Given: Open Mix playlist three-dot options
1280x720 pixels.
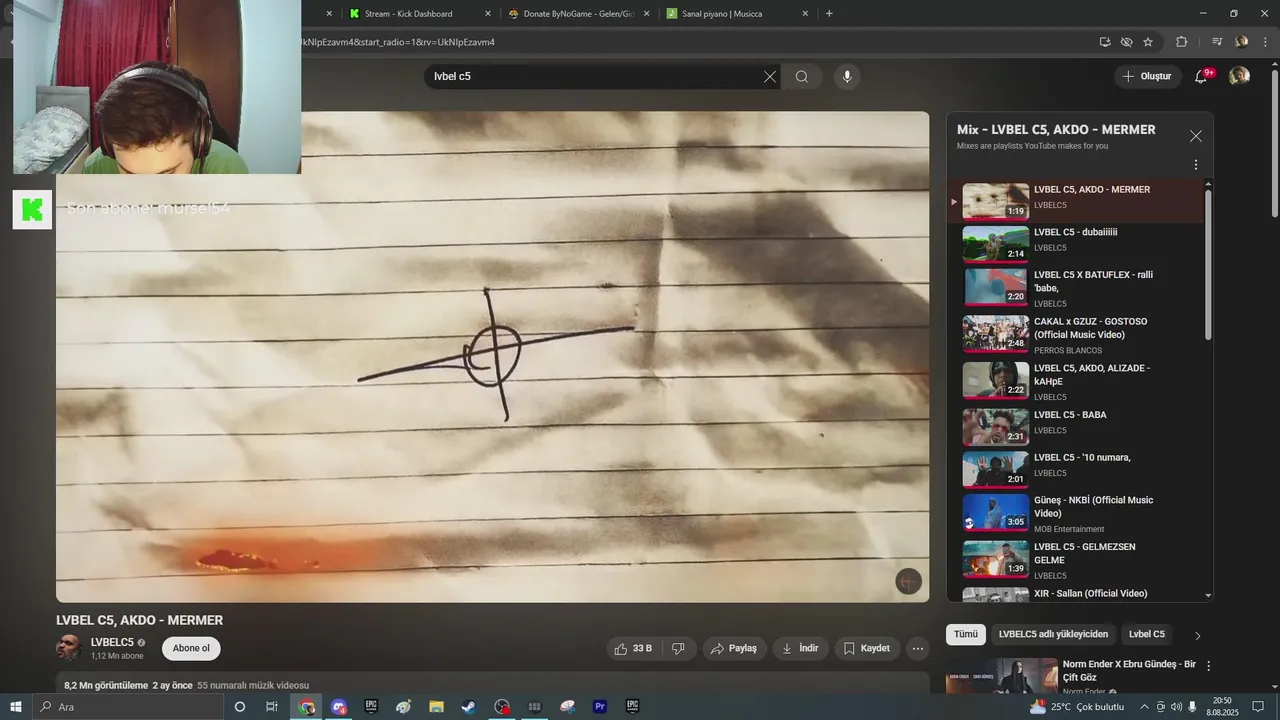Looking at the screenshot, I should pos(1195,165).
